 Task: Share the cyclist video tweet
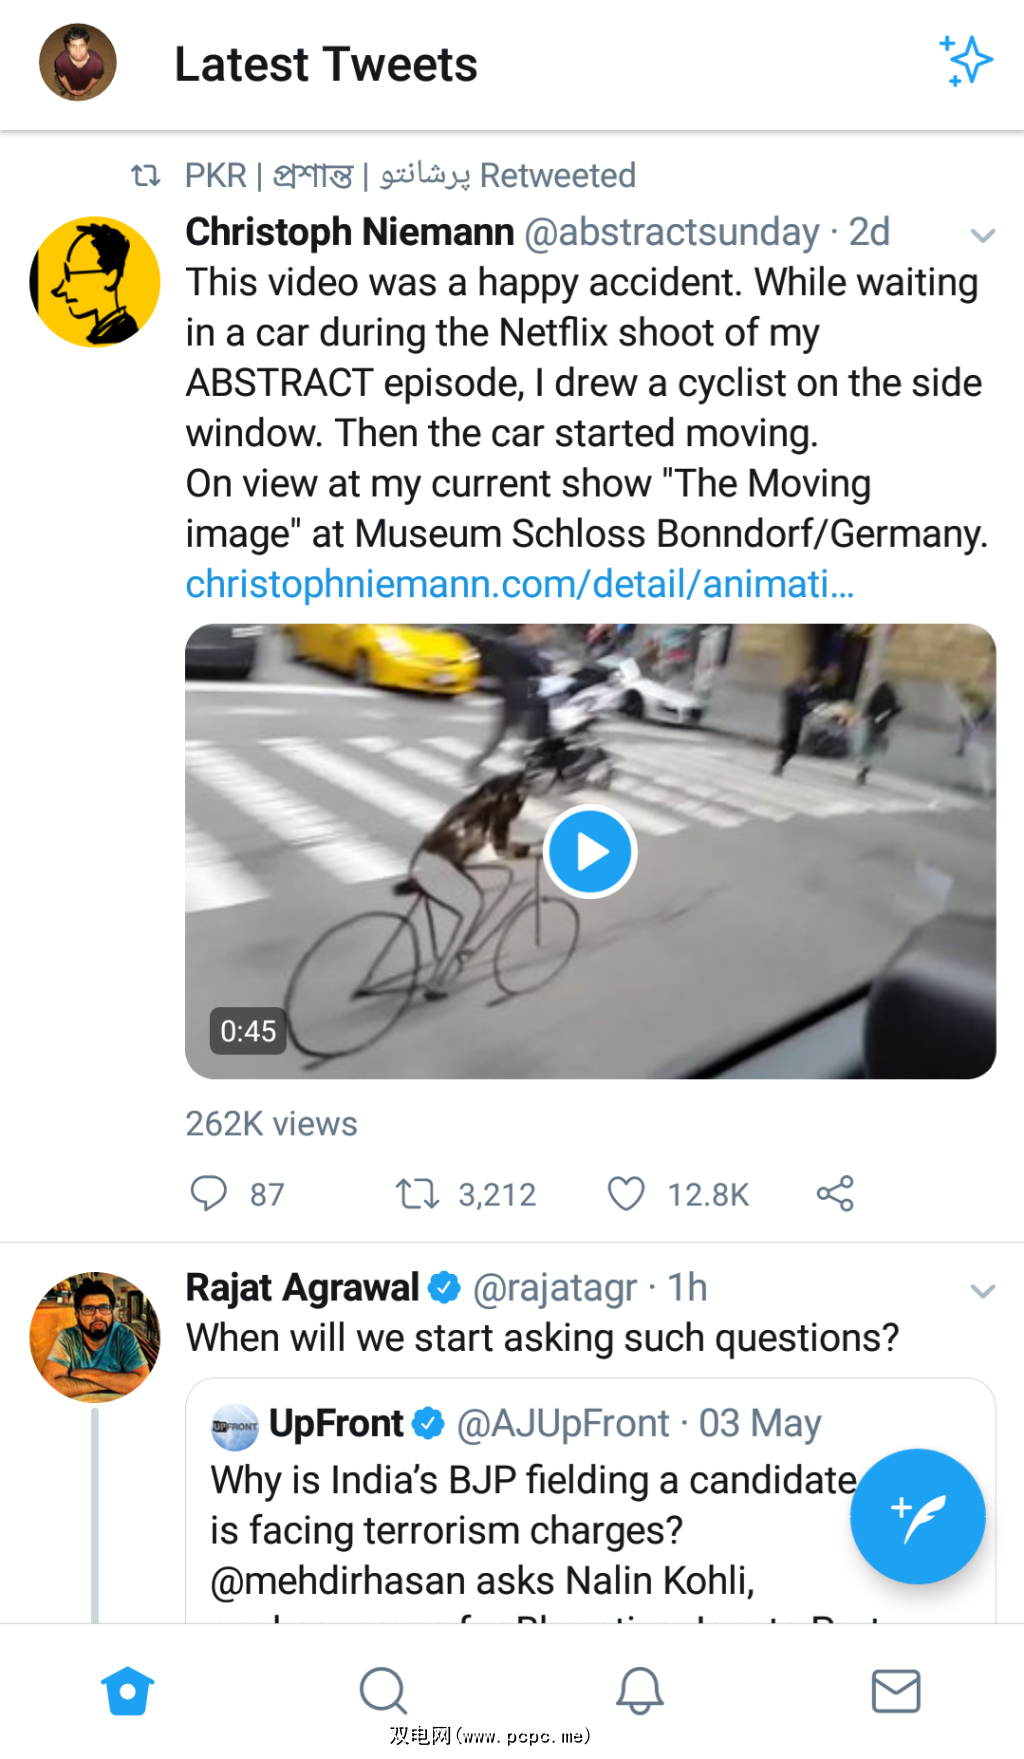point(835,1193)
